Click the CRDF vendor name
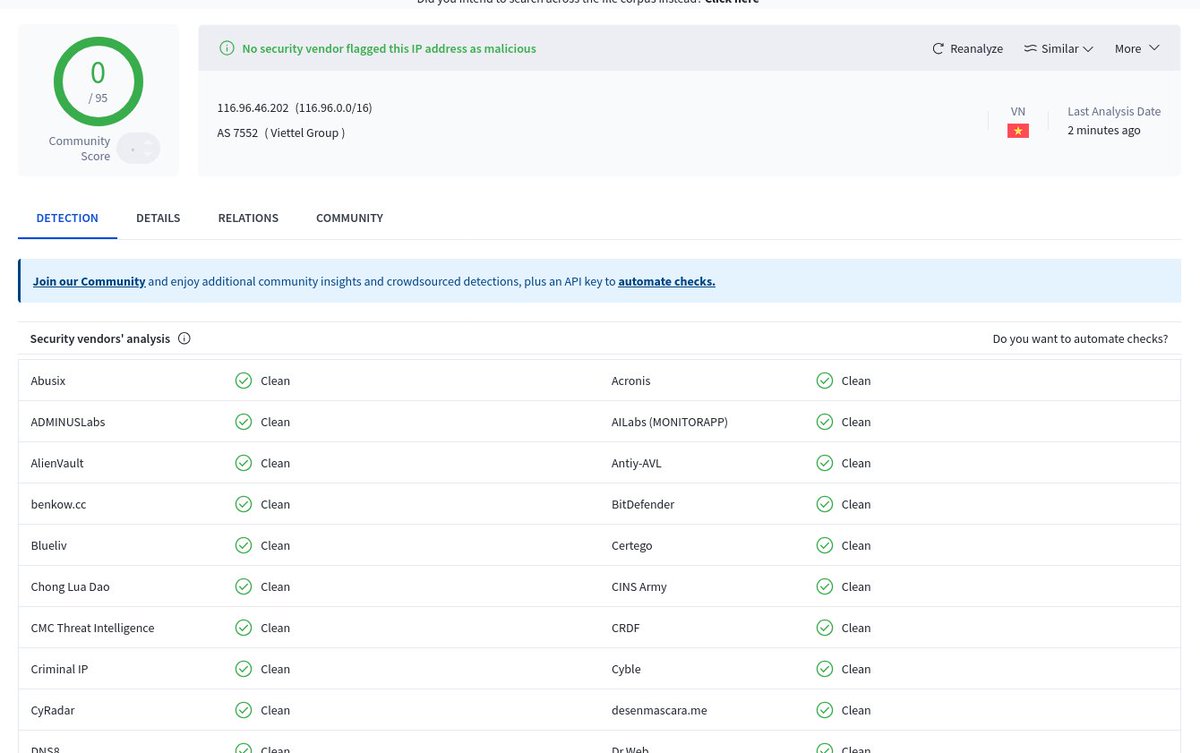Screen dimensions: 1200x753 pos(626,628)
